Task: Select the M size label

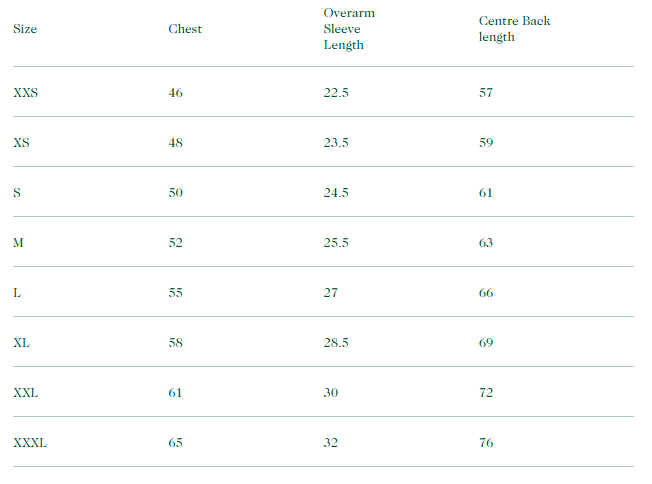Action: 18,243
